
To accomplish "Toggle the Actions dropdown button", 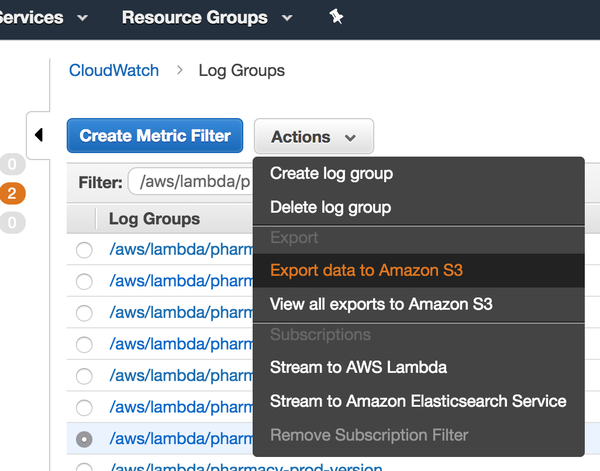I will tap(313, 137).
